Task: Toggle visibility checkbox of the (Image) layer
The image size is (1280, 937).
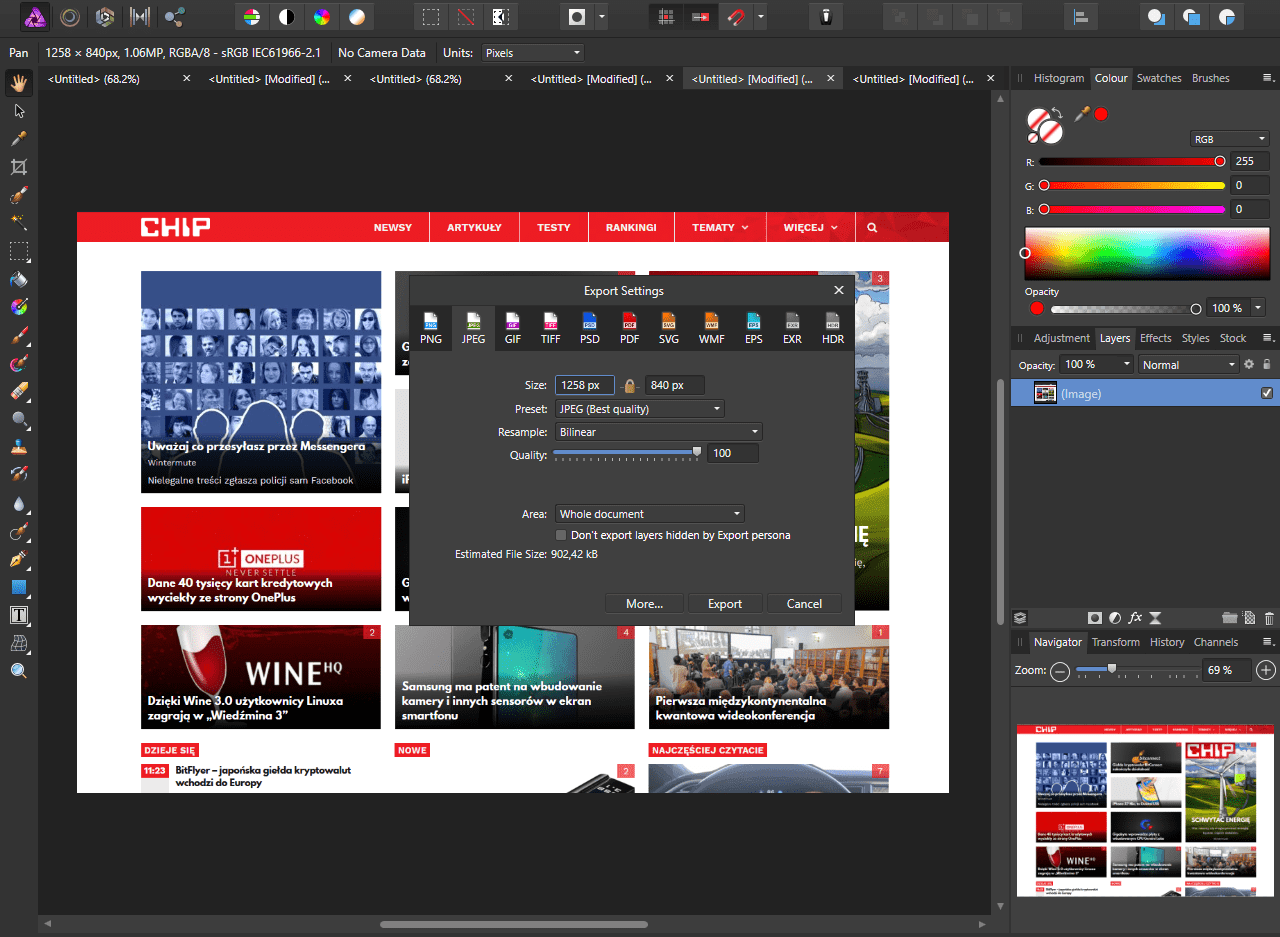Action: (1267, 394)
